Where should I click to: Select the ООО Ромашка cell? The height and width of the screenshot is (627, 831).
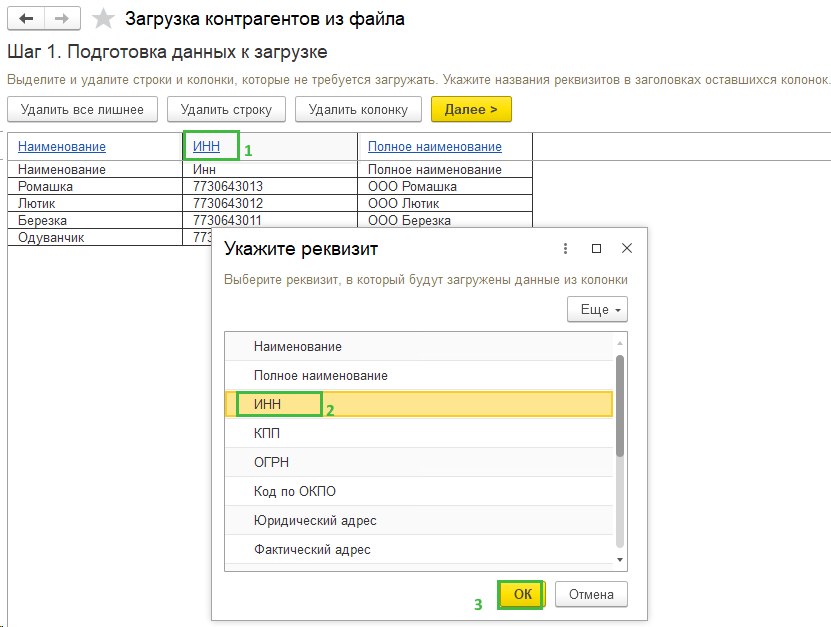(x=445, y=187)
